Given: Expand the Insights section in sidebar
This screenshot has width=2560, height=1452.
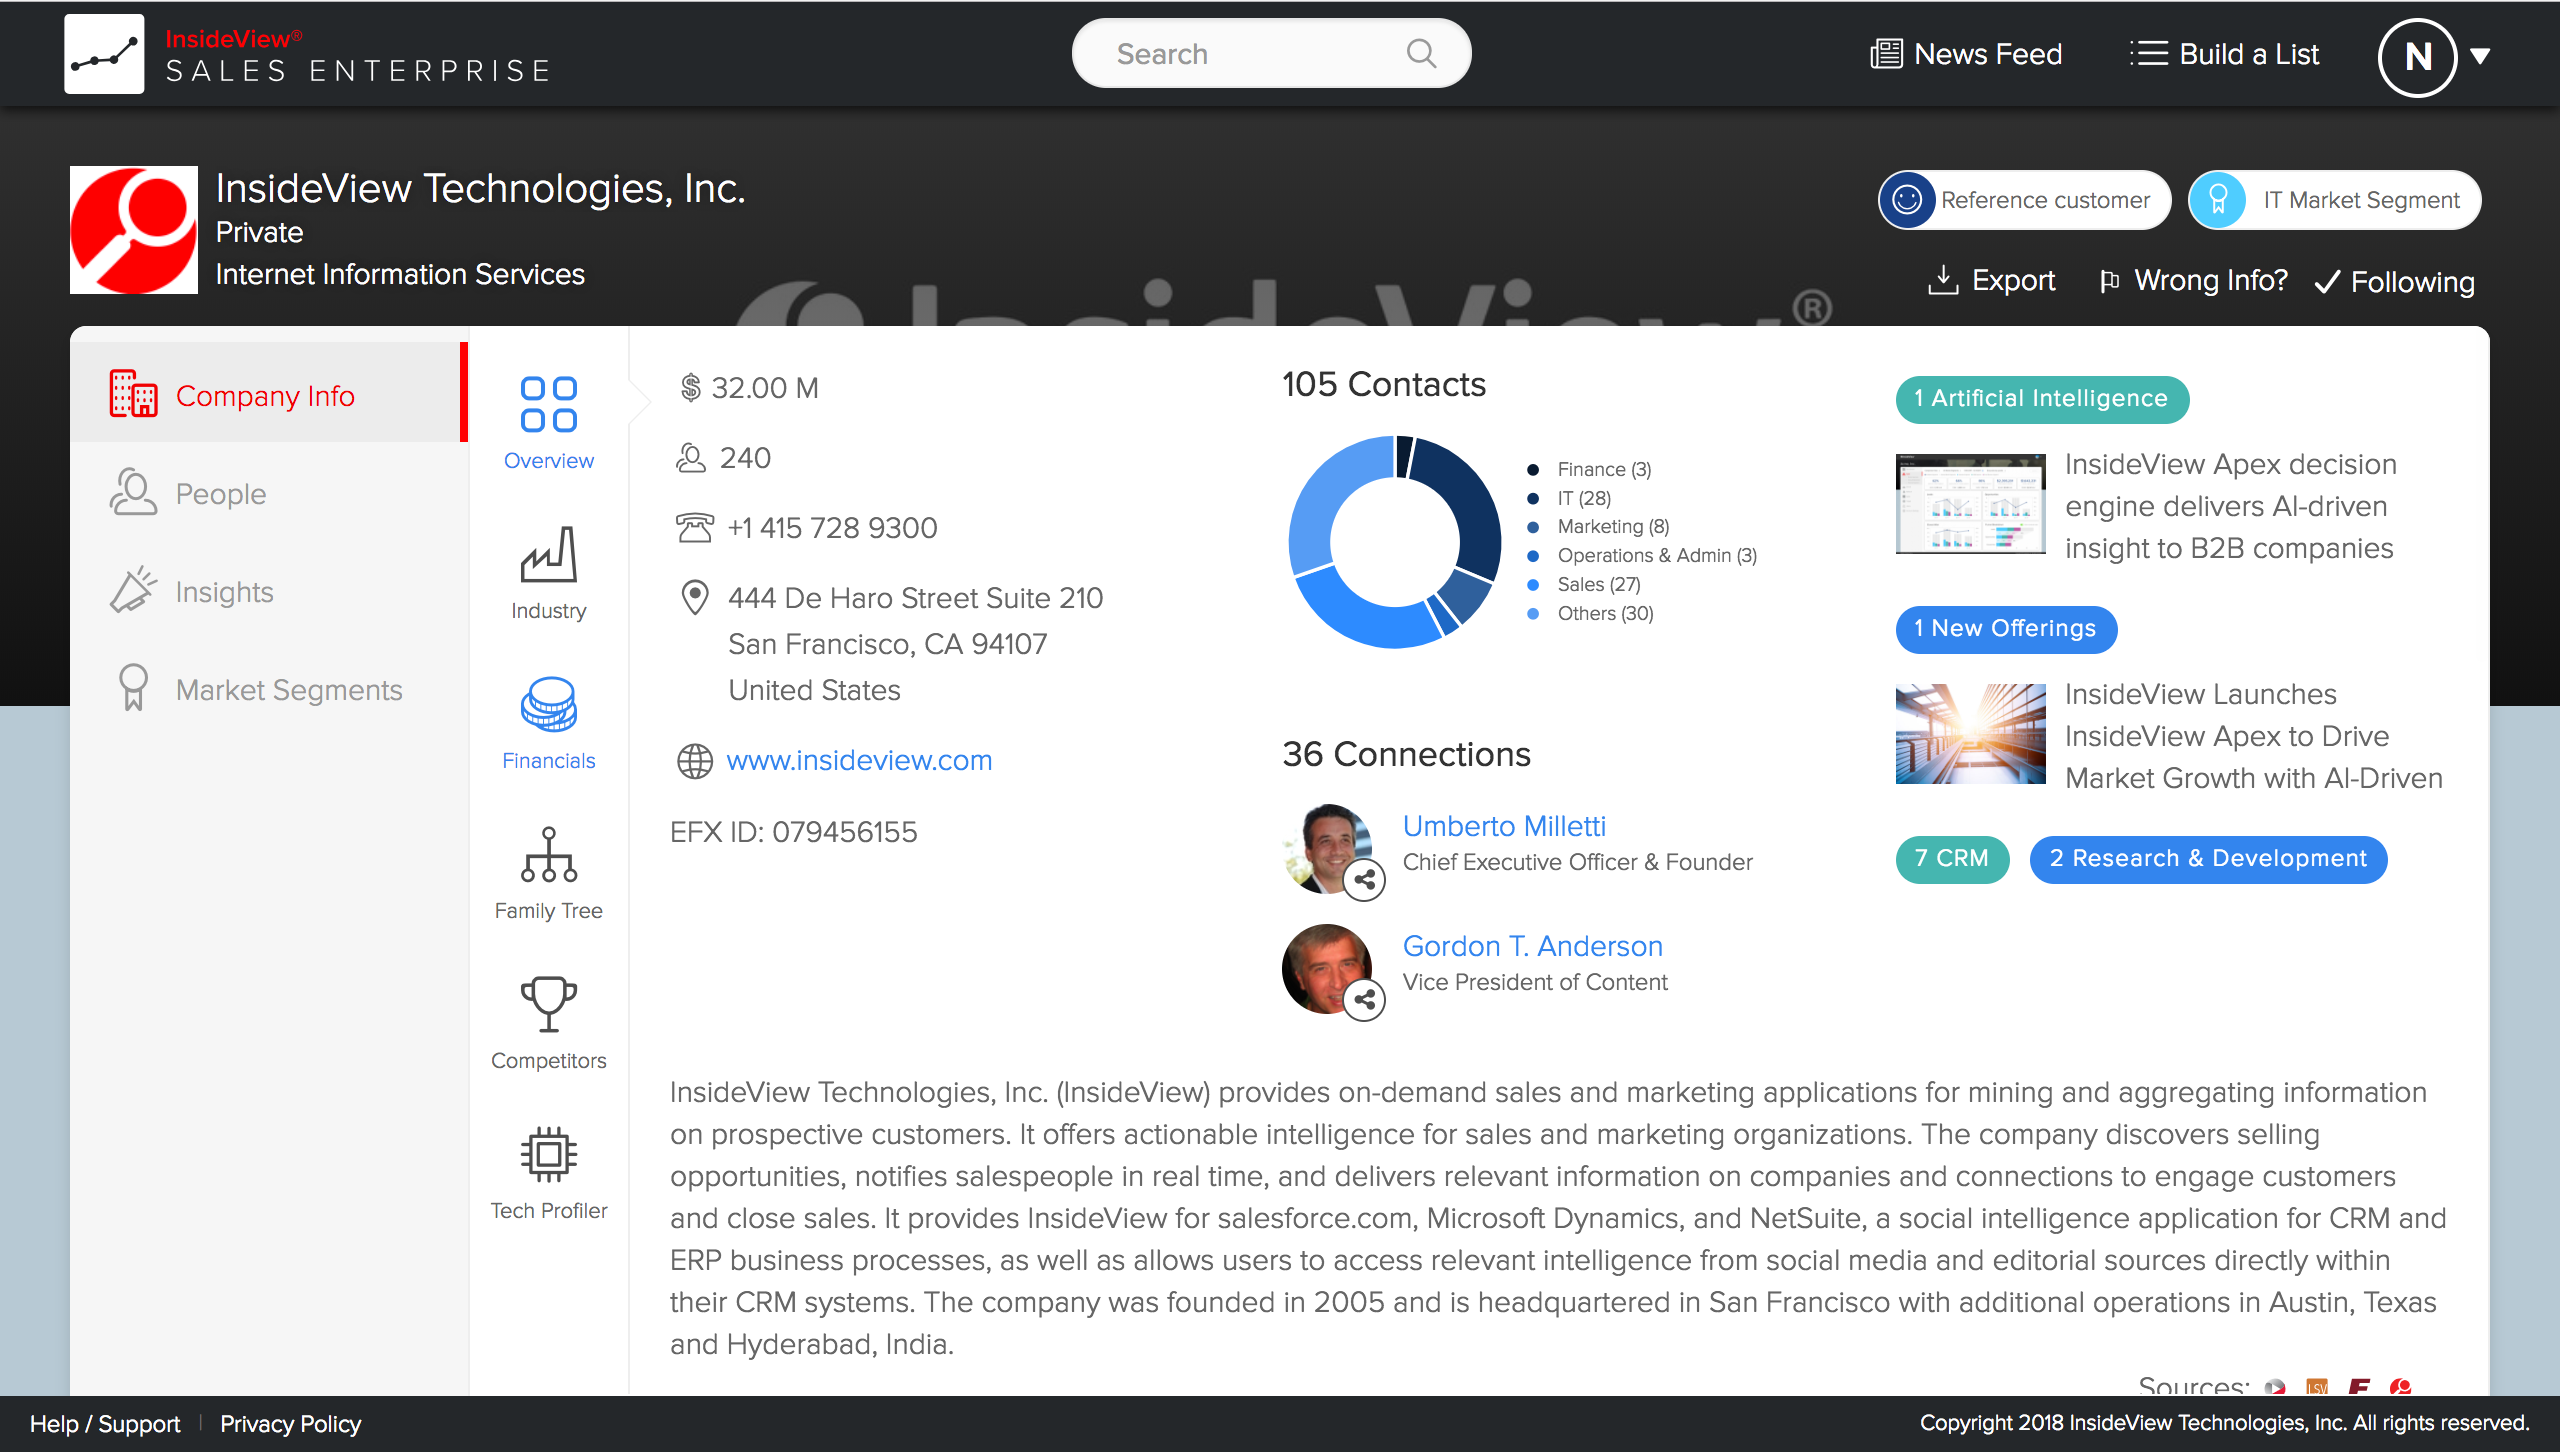Looking at the screenshot, I should pos(225,591).
